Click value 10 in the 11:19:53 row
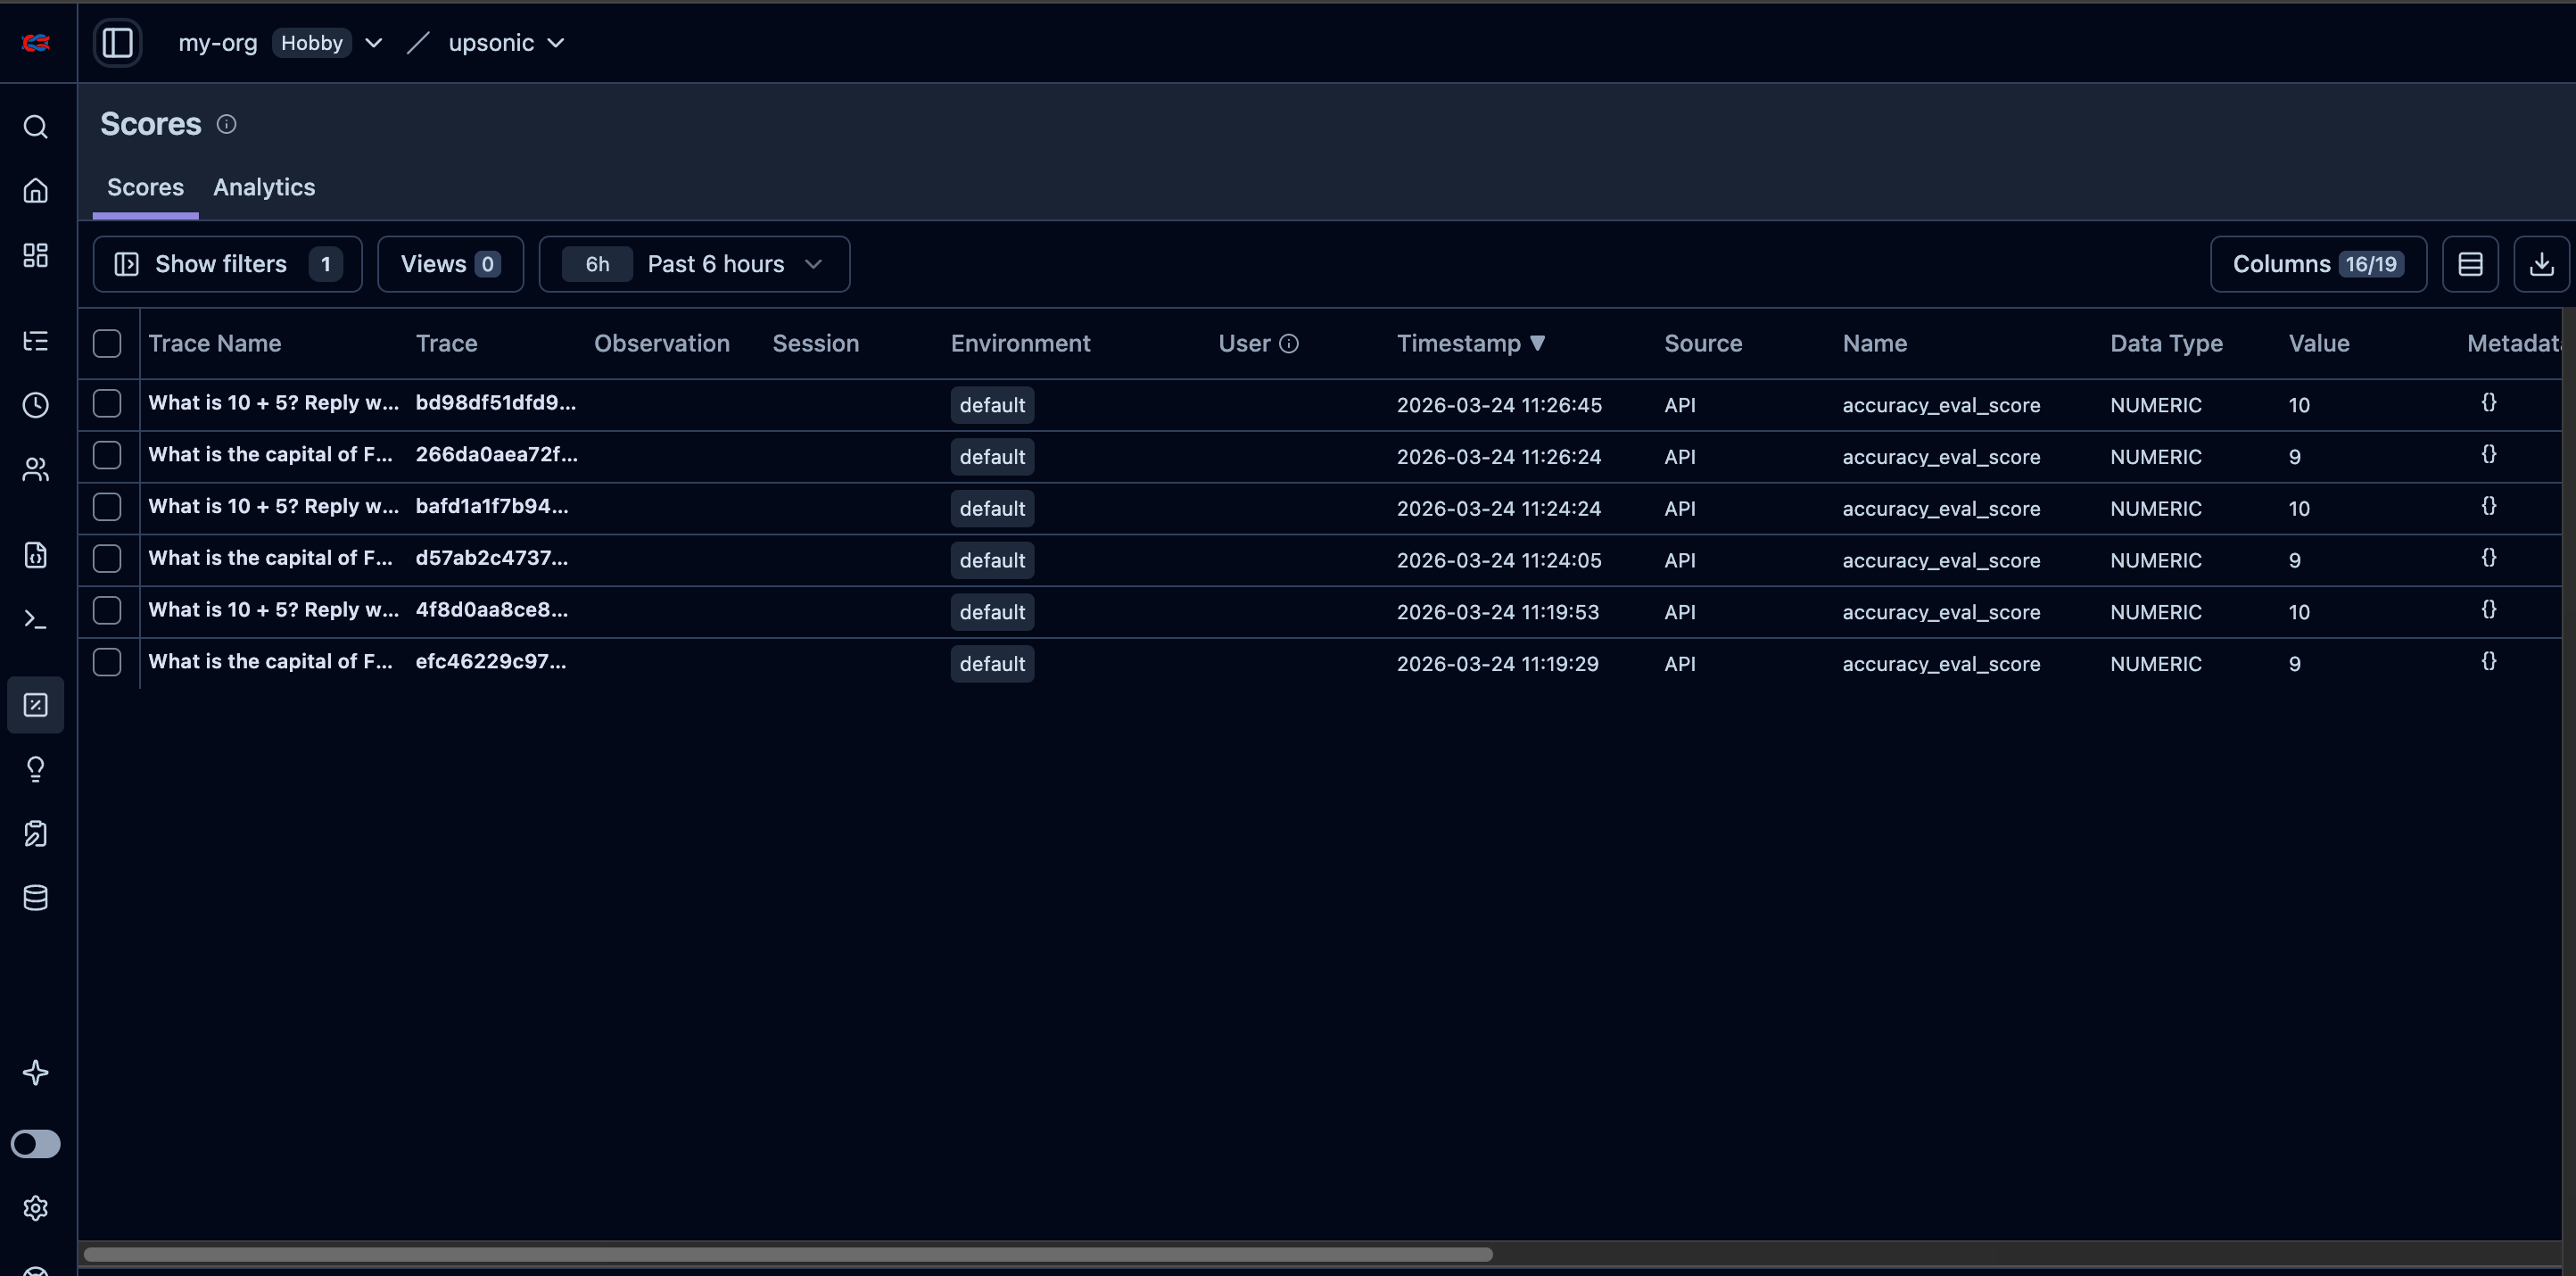The height and width of the screenshot is (1276, 2576). click(x=2299, y=612)
